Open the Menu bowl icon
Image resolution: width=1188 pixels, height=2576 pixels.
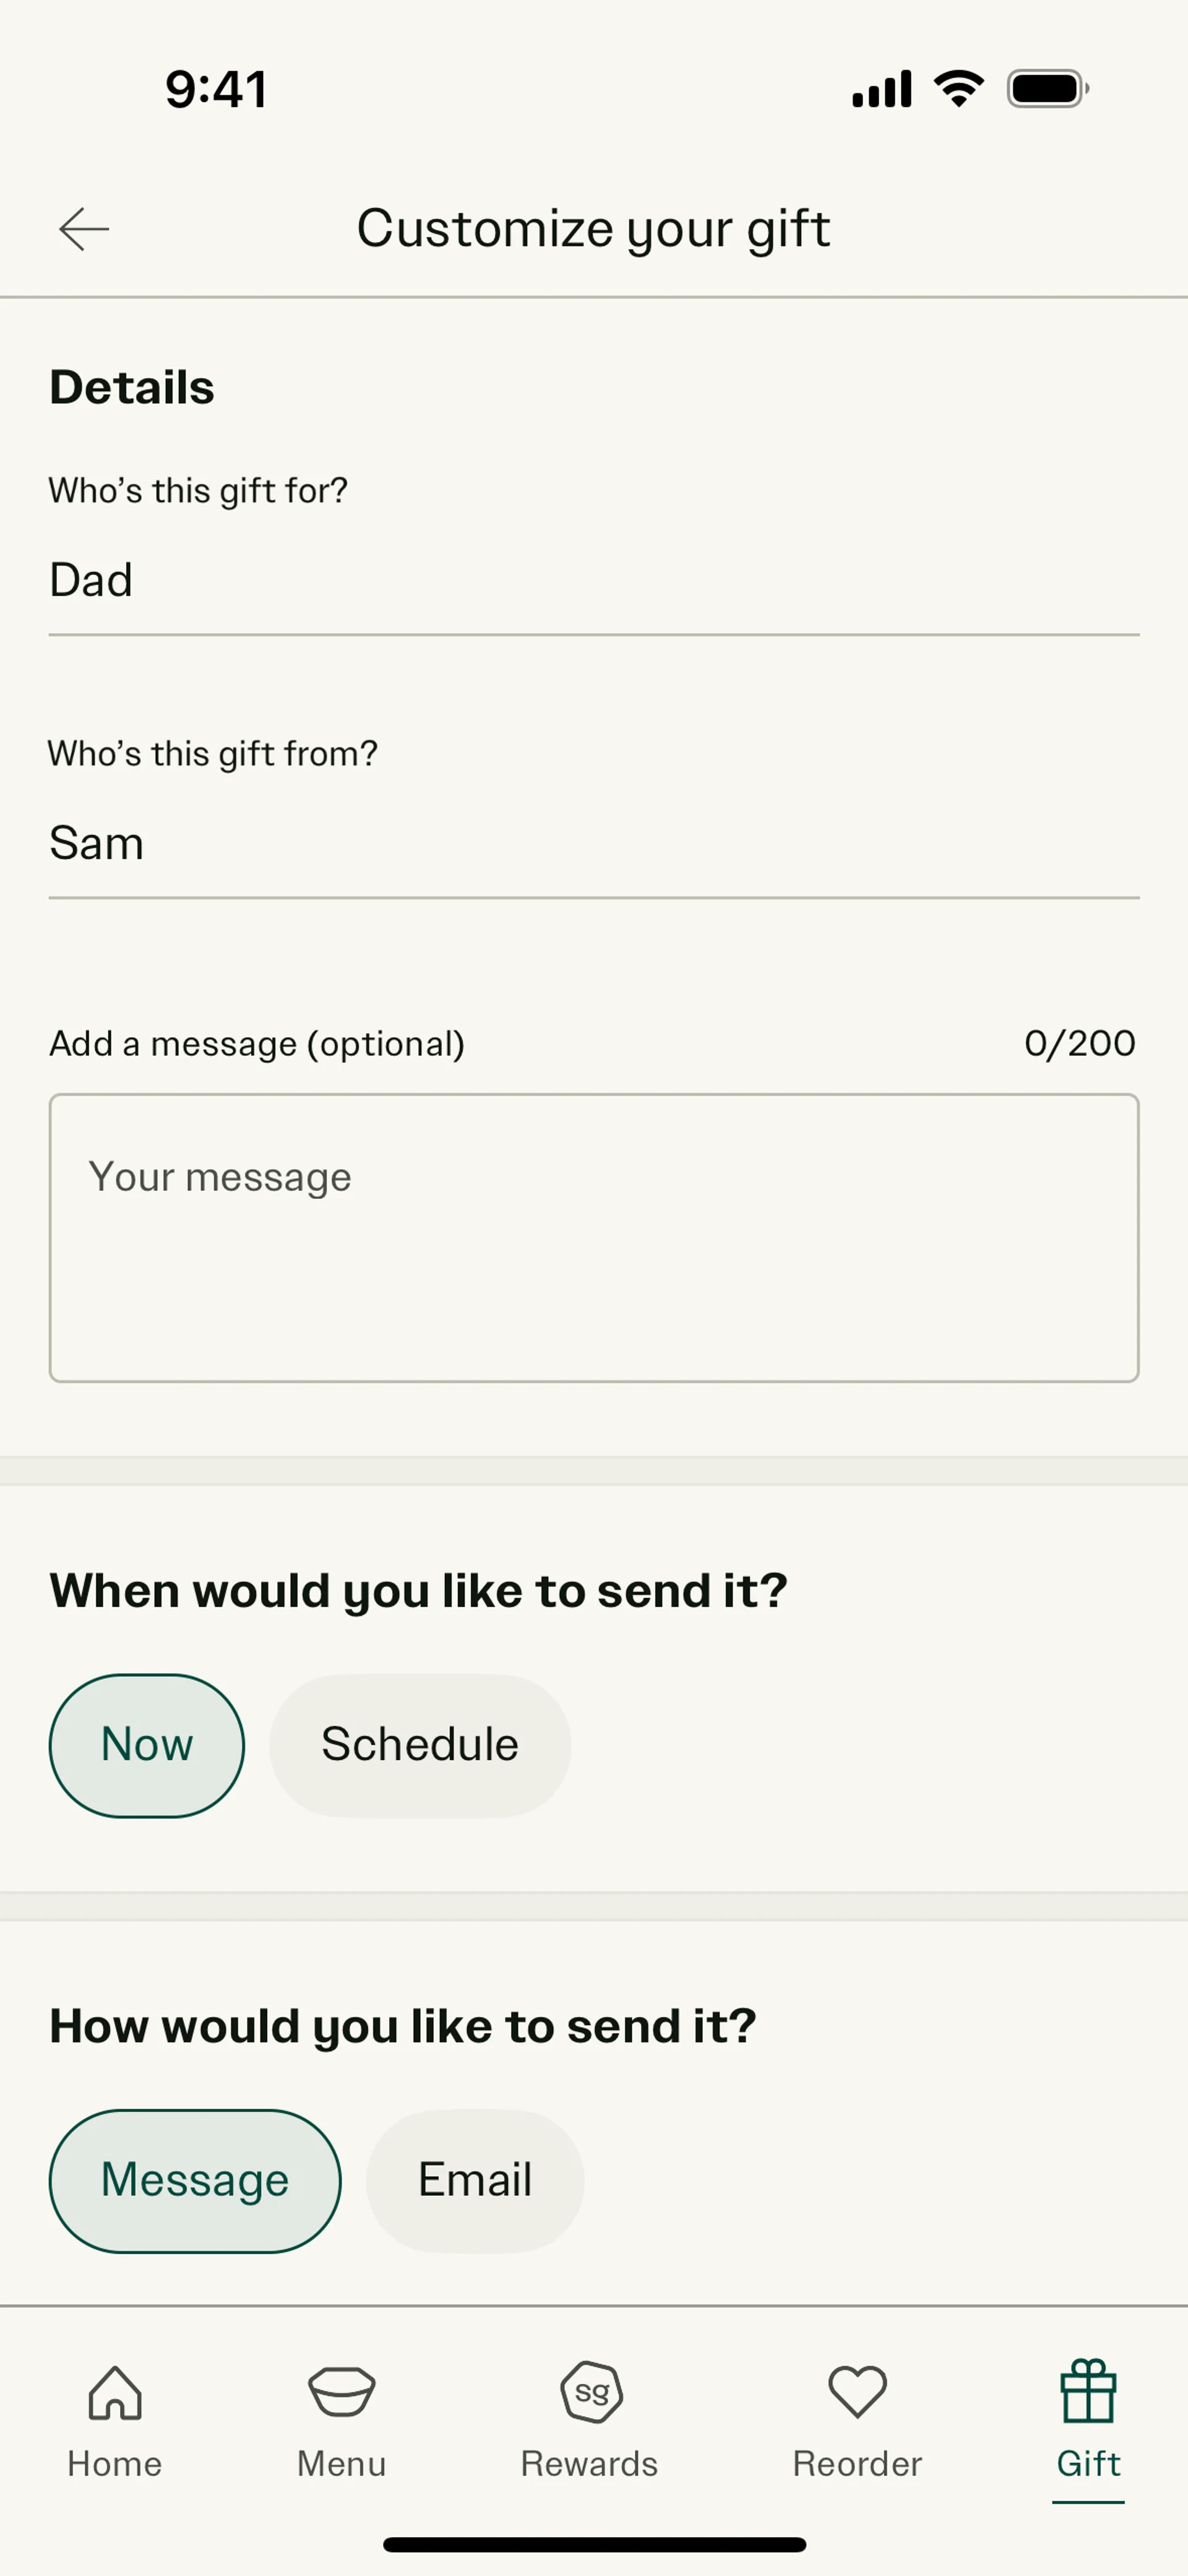pos(341,2392)
